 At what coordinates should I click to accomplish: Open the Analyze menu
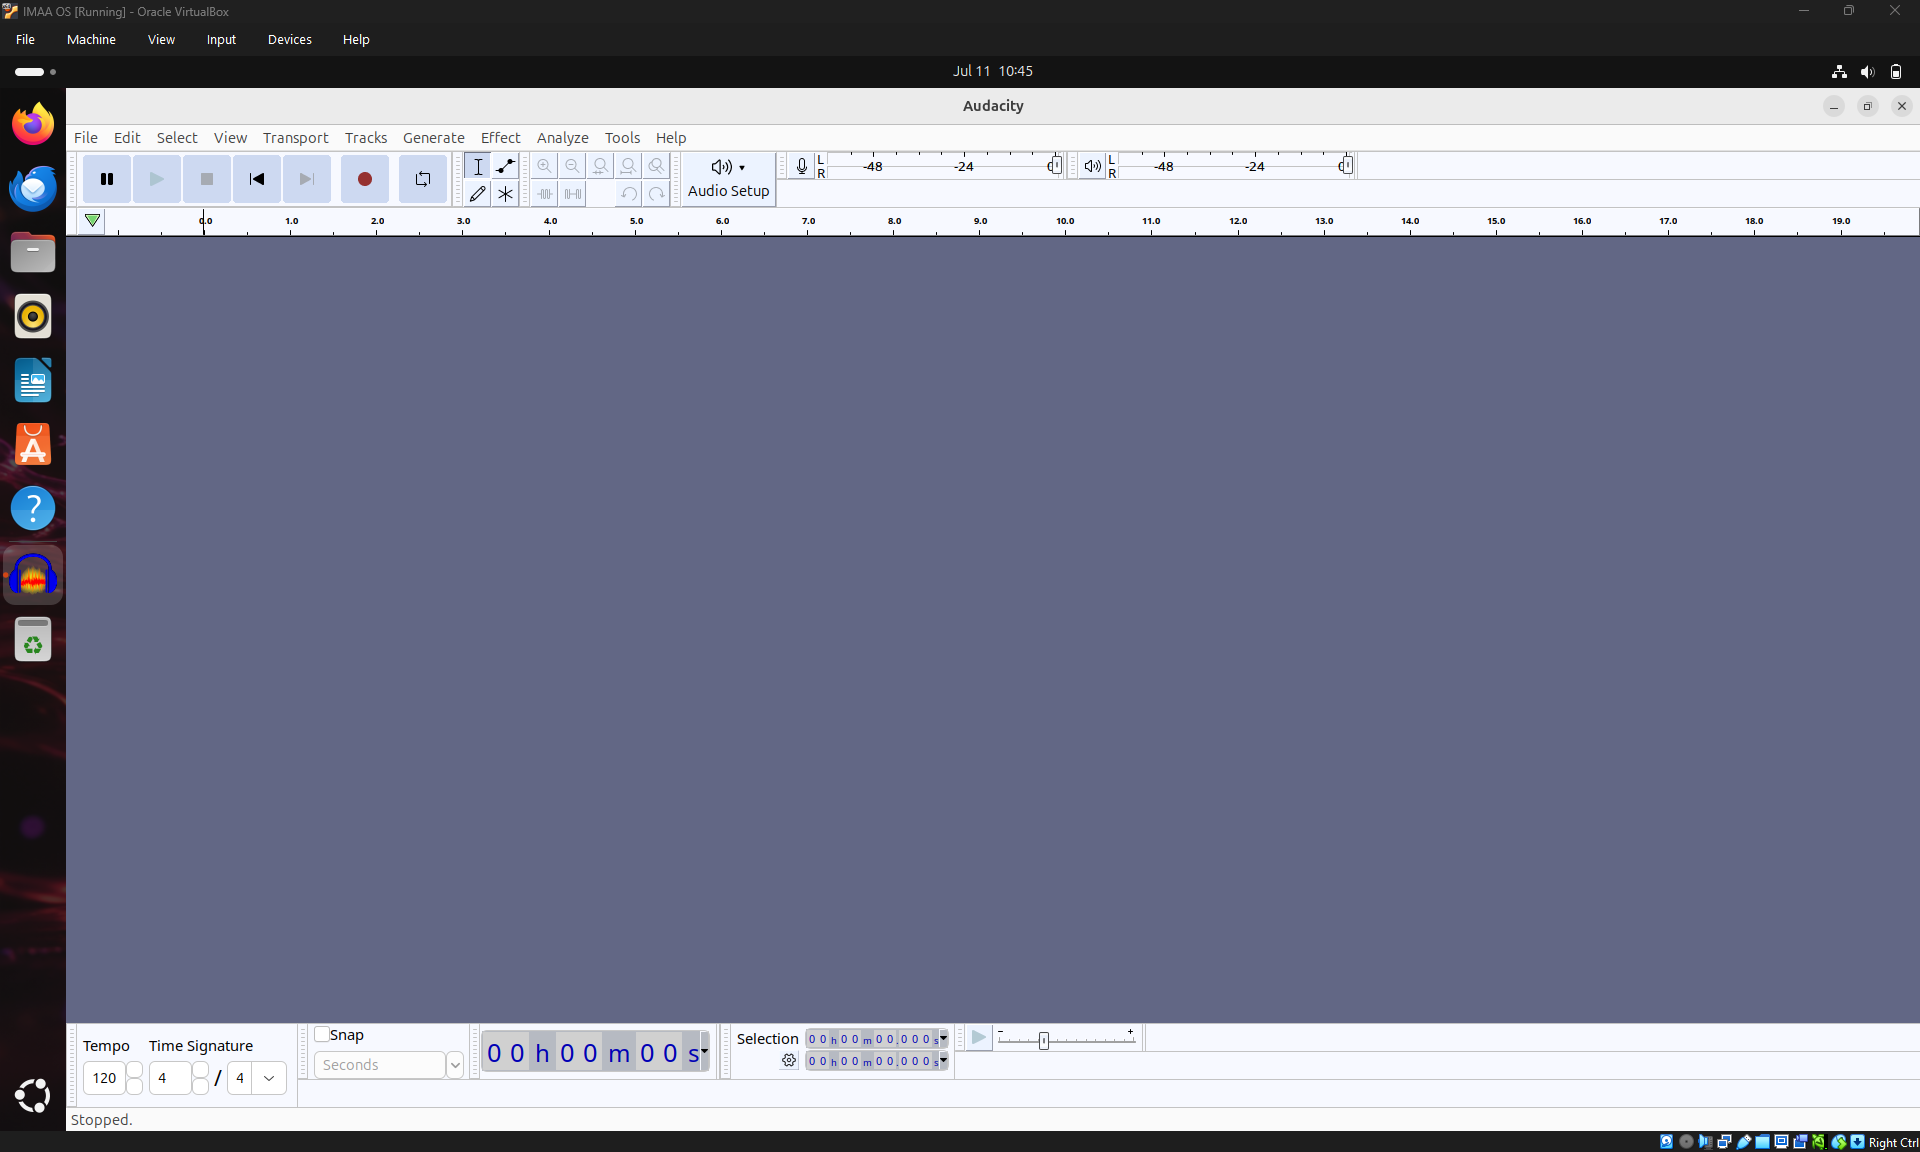[562, 138]
